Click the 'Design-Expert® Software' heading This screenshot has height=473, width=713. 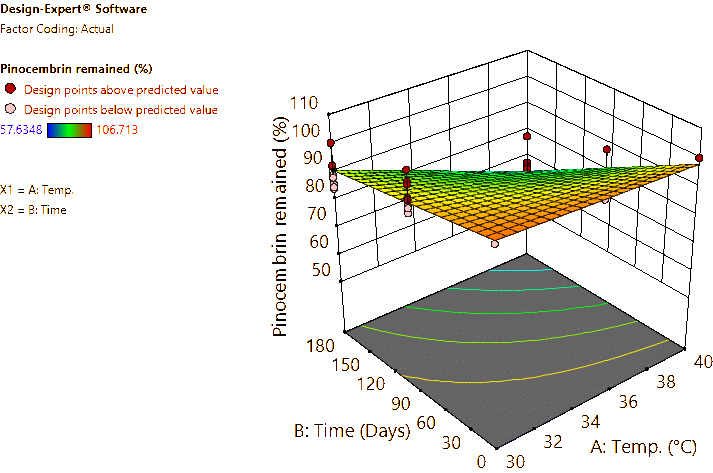click(73, 9)
